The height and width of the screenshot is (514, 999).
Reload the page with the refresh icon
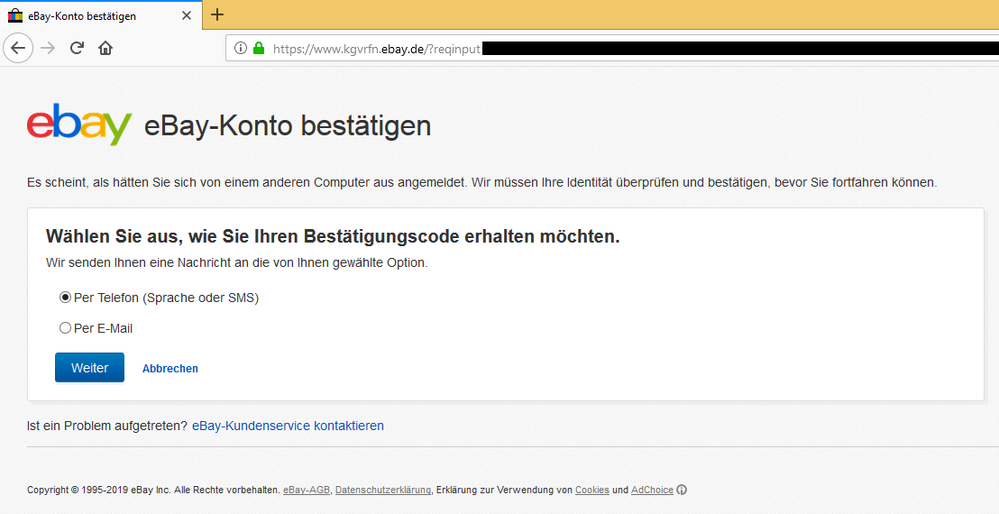click(77, 48)
